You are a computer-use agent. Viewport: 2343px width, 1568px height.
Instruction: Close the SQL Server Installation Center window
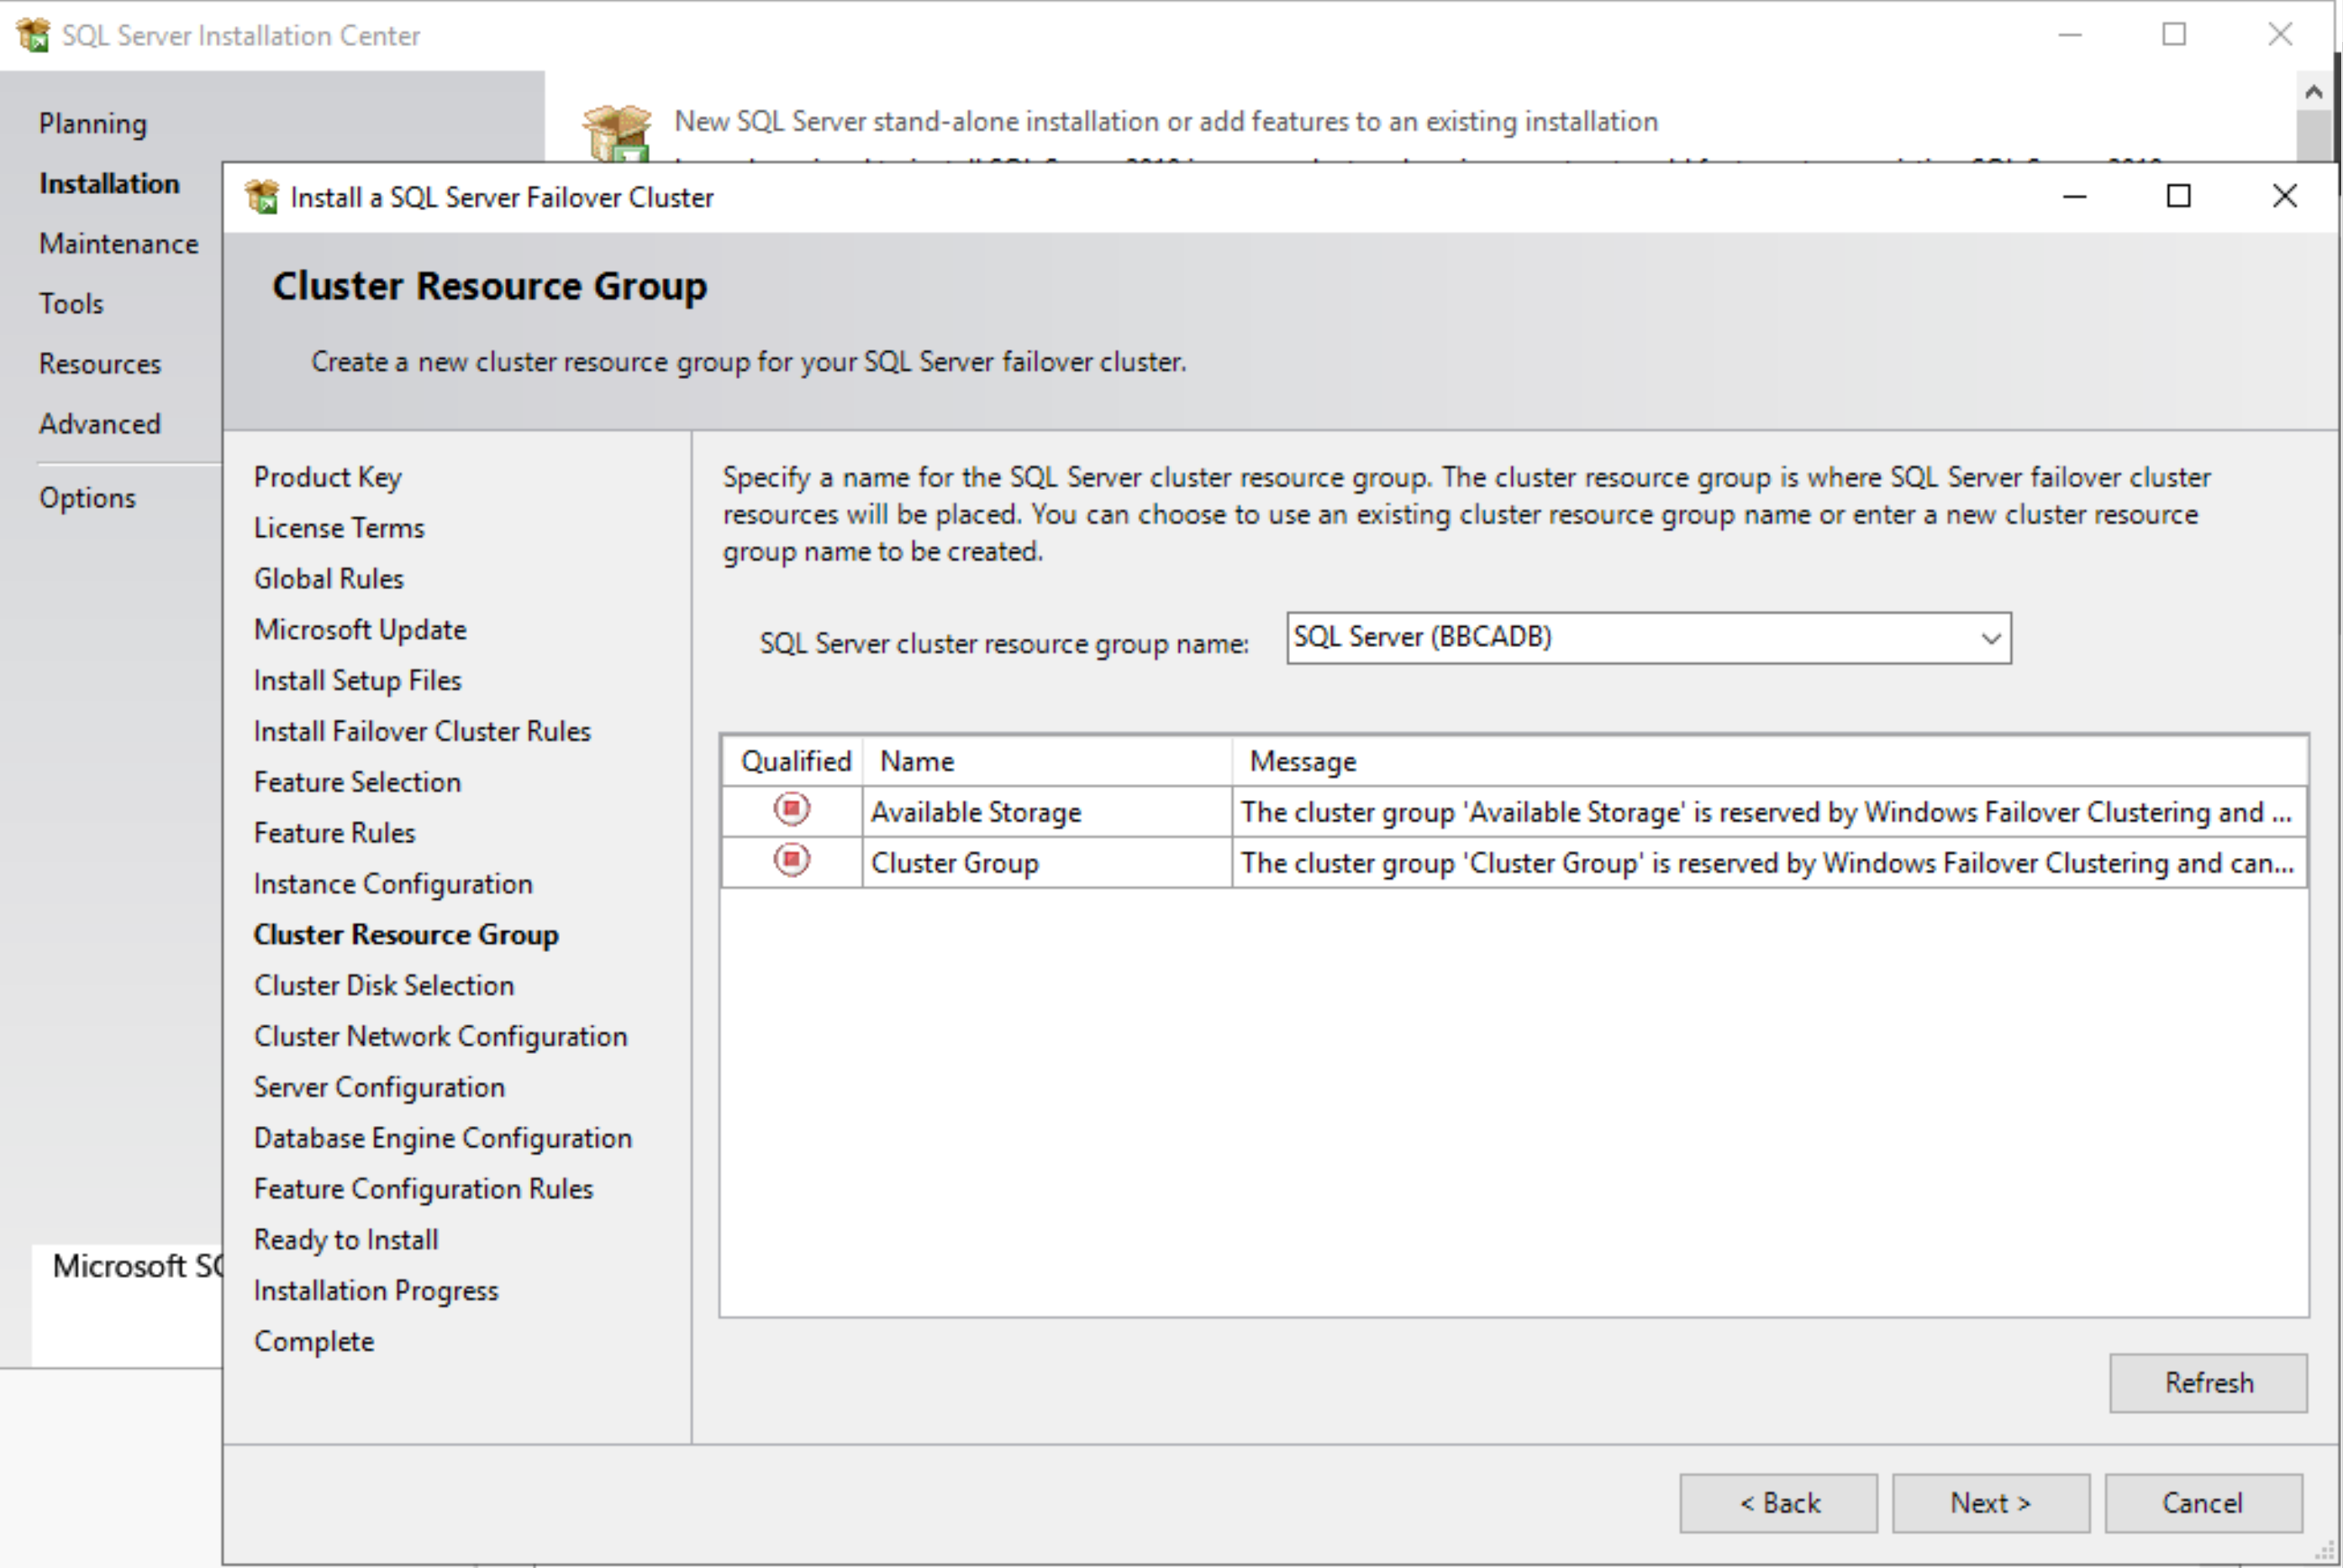(2280, 35)
